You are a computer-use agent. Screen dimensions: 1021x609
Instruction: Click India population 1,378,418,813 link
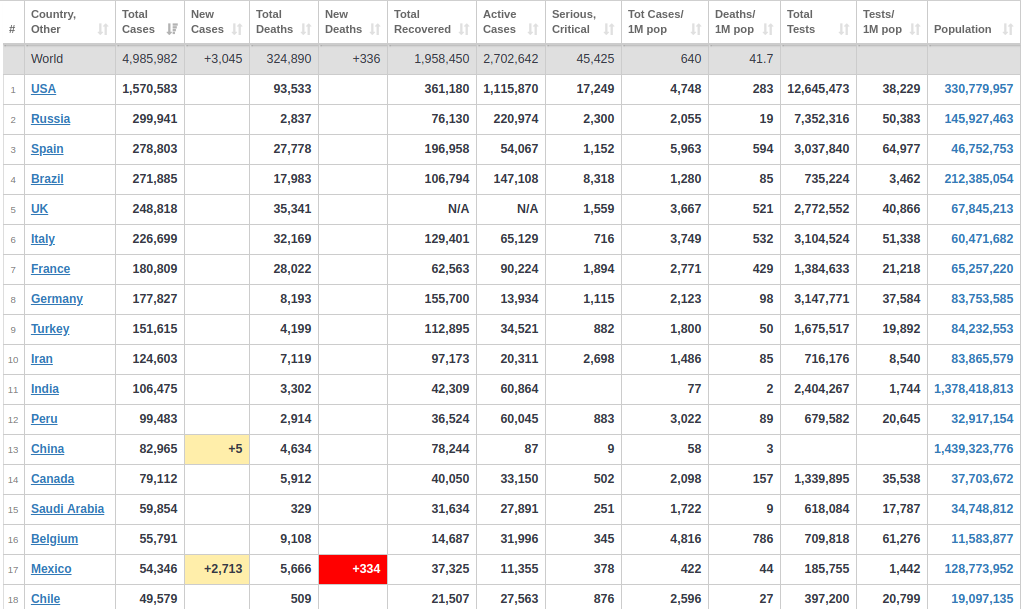click(973, 389)
